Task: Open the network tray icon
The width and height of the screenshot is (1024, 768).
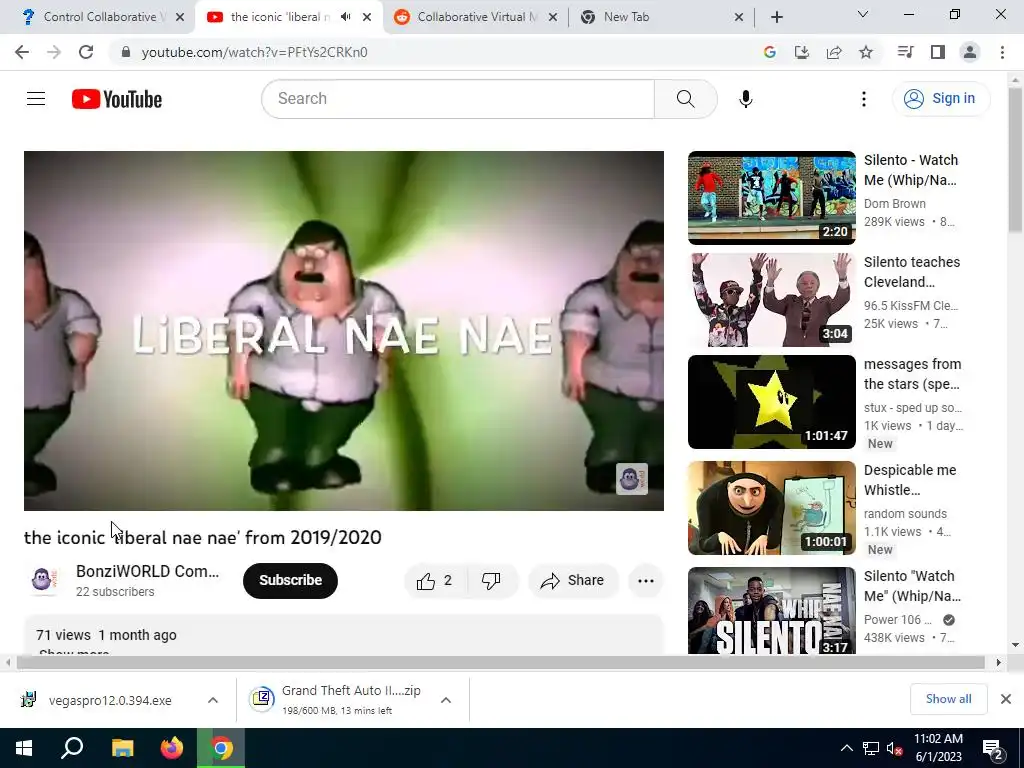Action: (871, 748)
